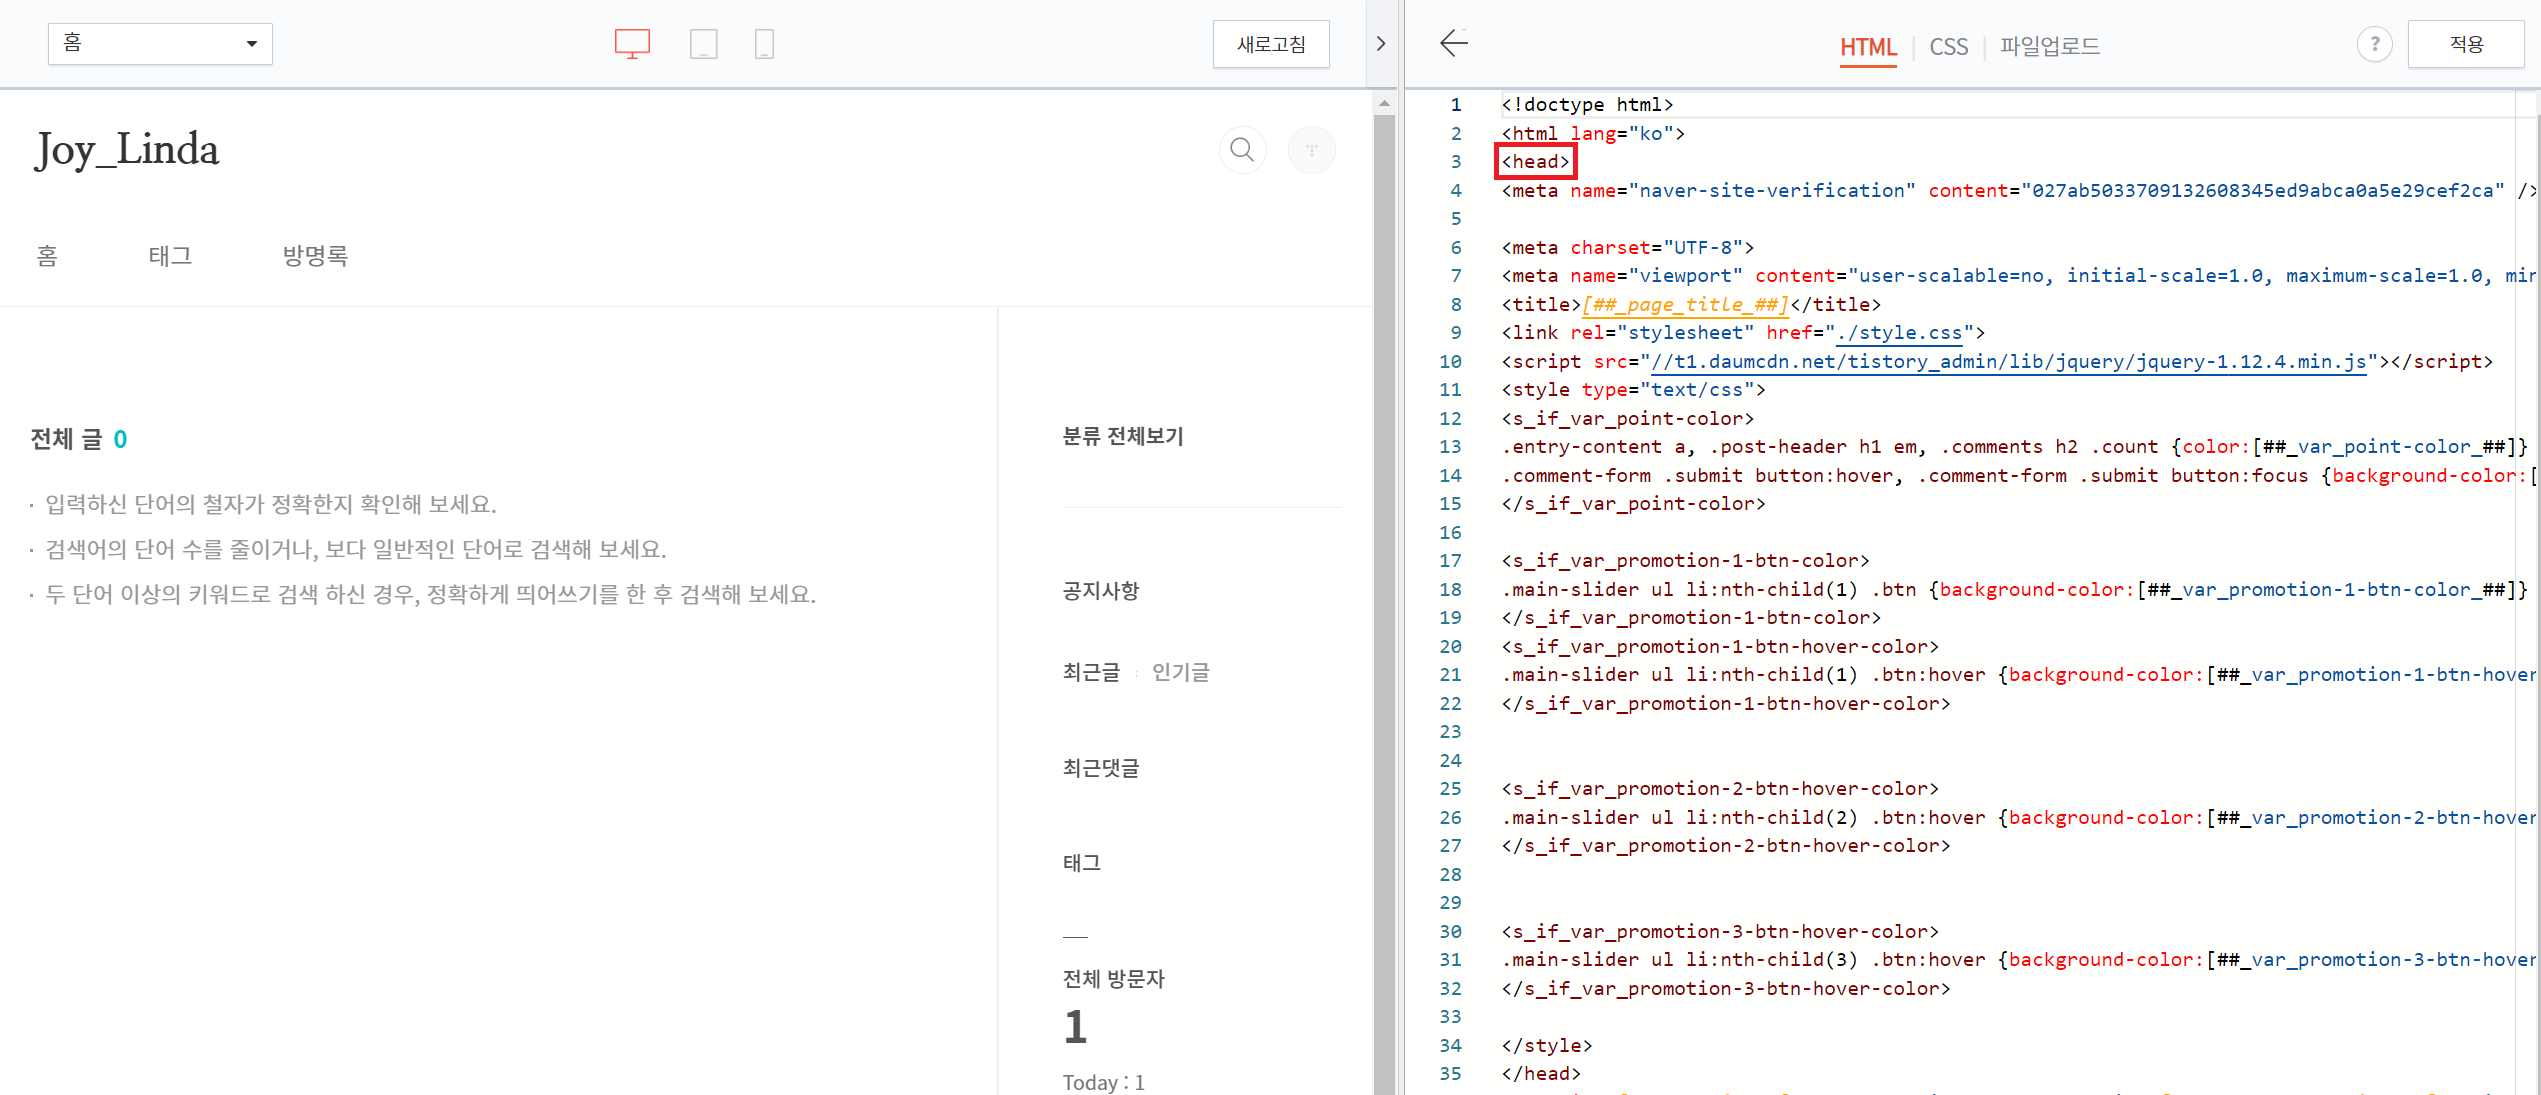Open the 홈 page selector dropdown
This screenshot has width=2541, height=1095.
(160, 44)
